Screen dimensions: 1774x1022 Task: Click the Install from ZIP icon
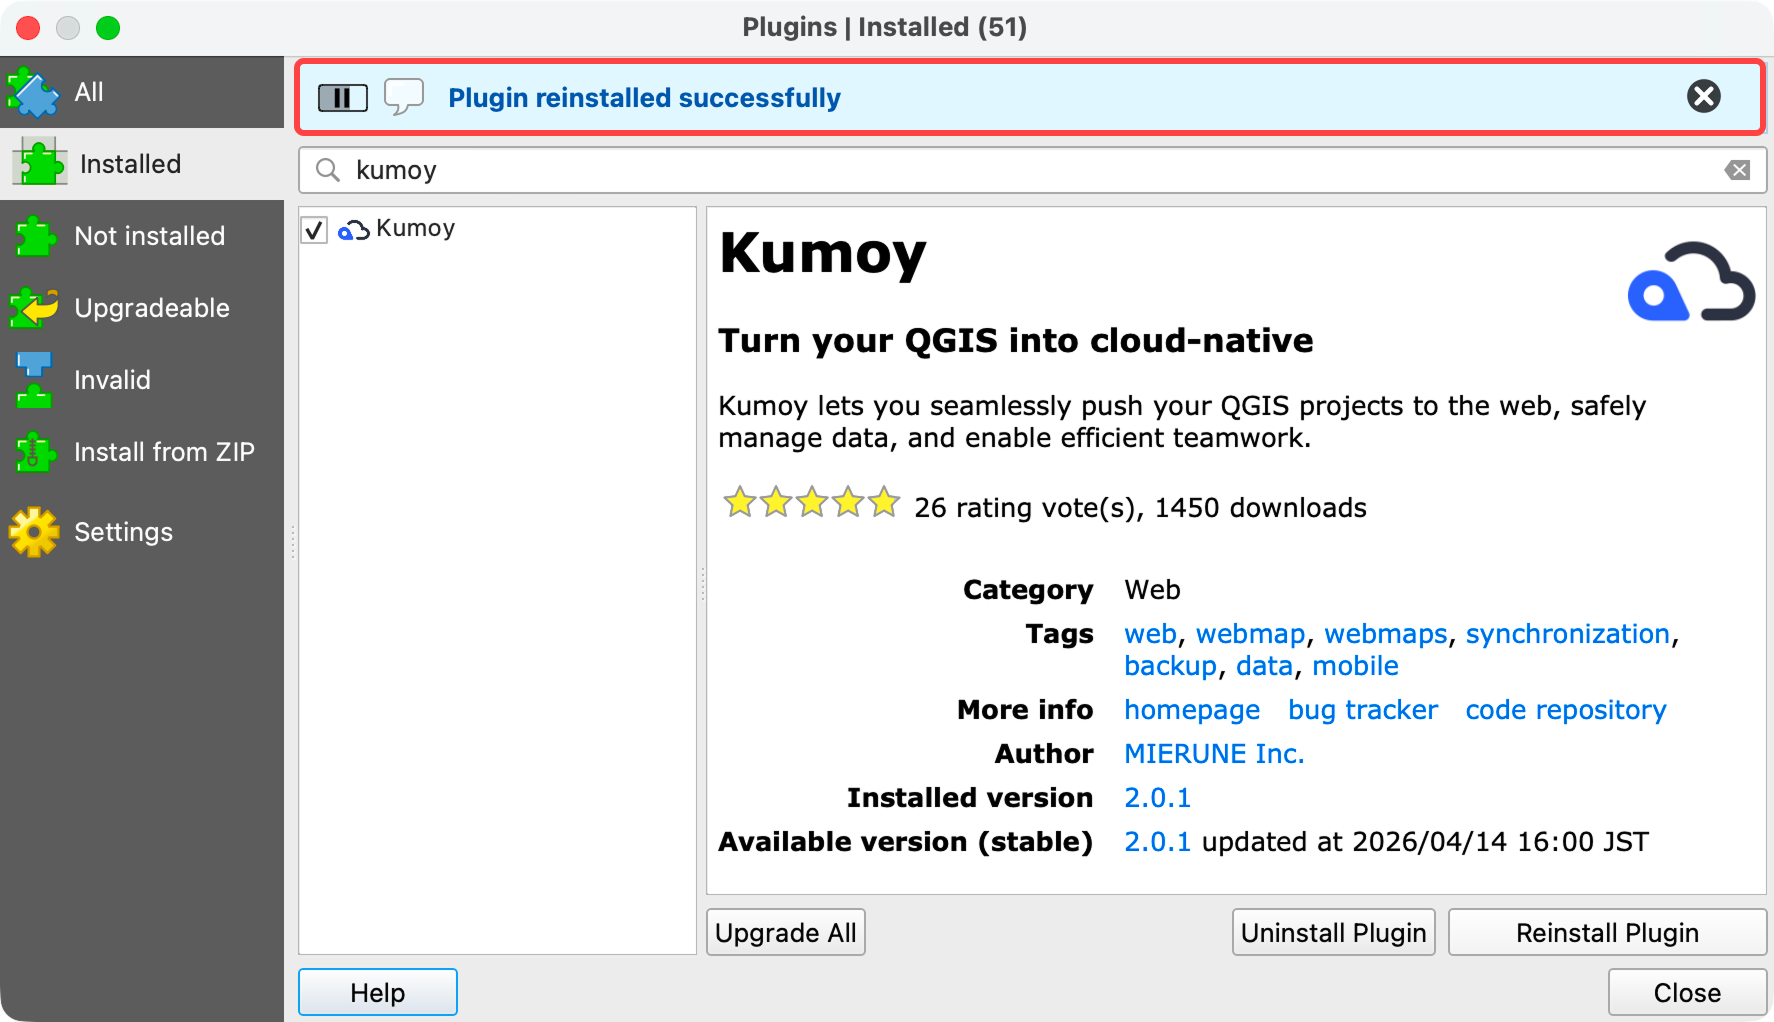coord(35,453)
